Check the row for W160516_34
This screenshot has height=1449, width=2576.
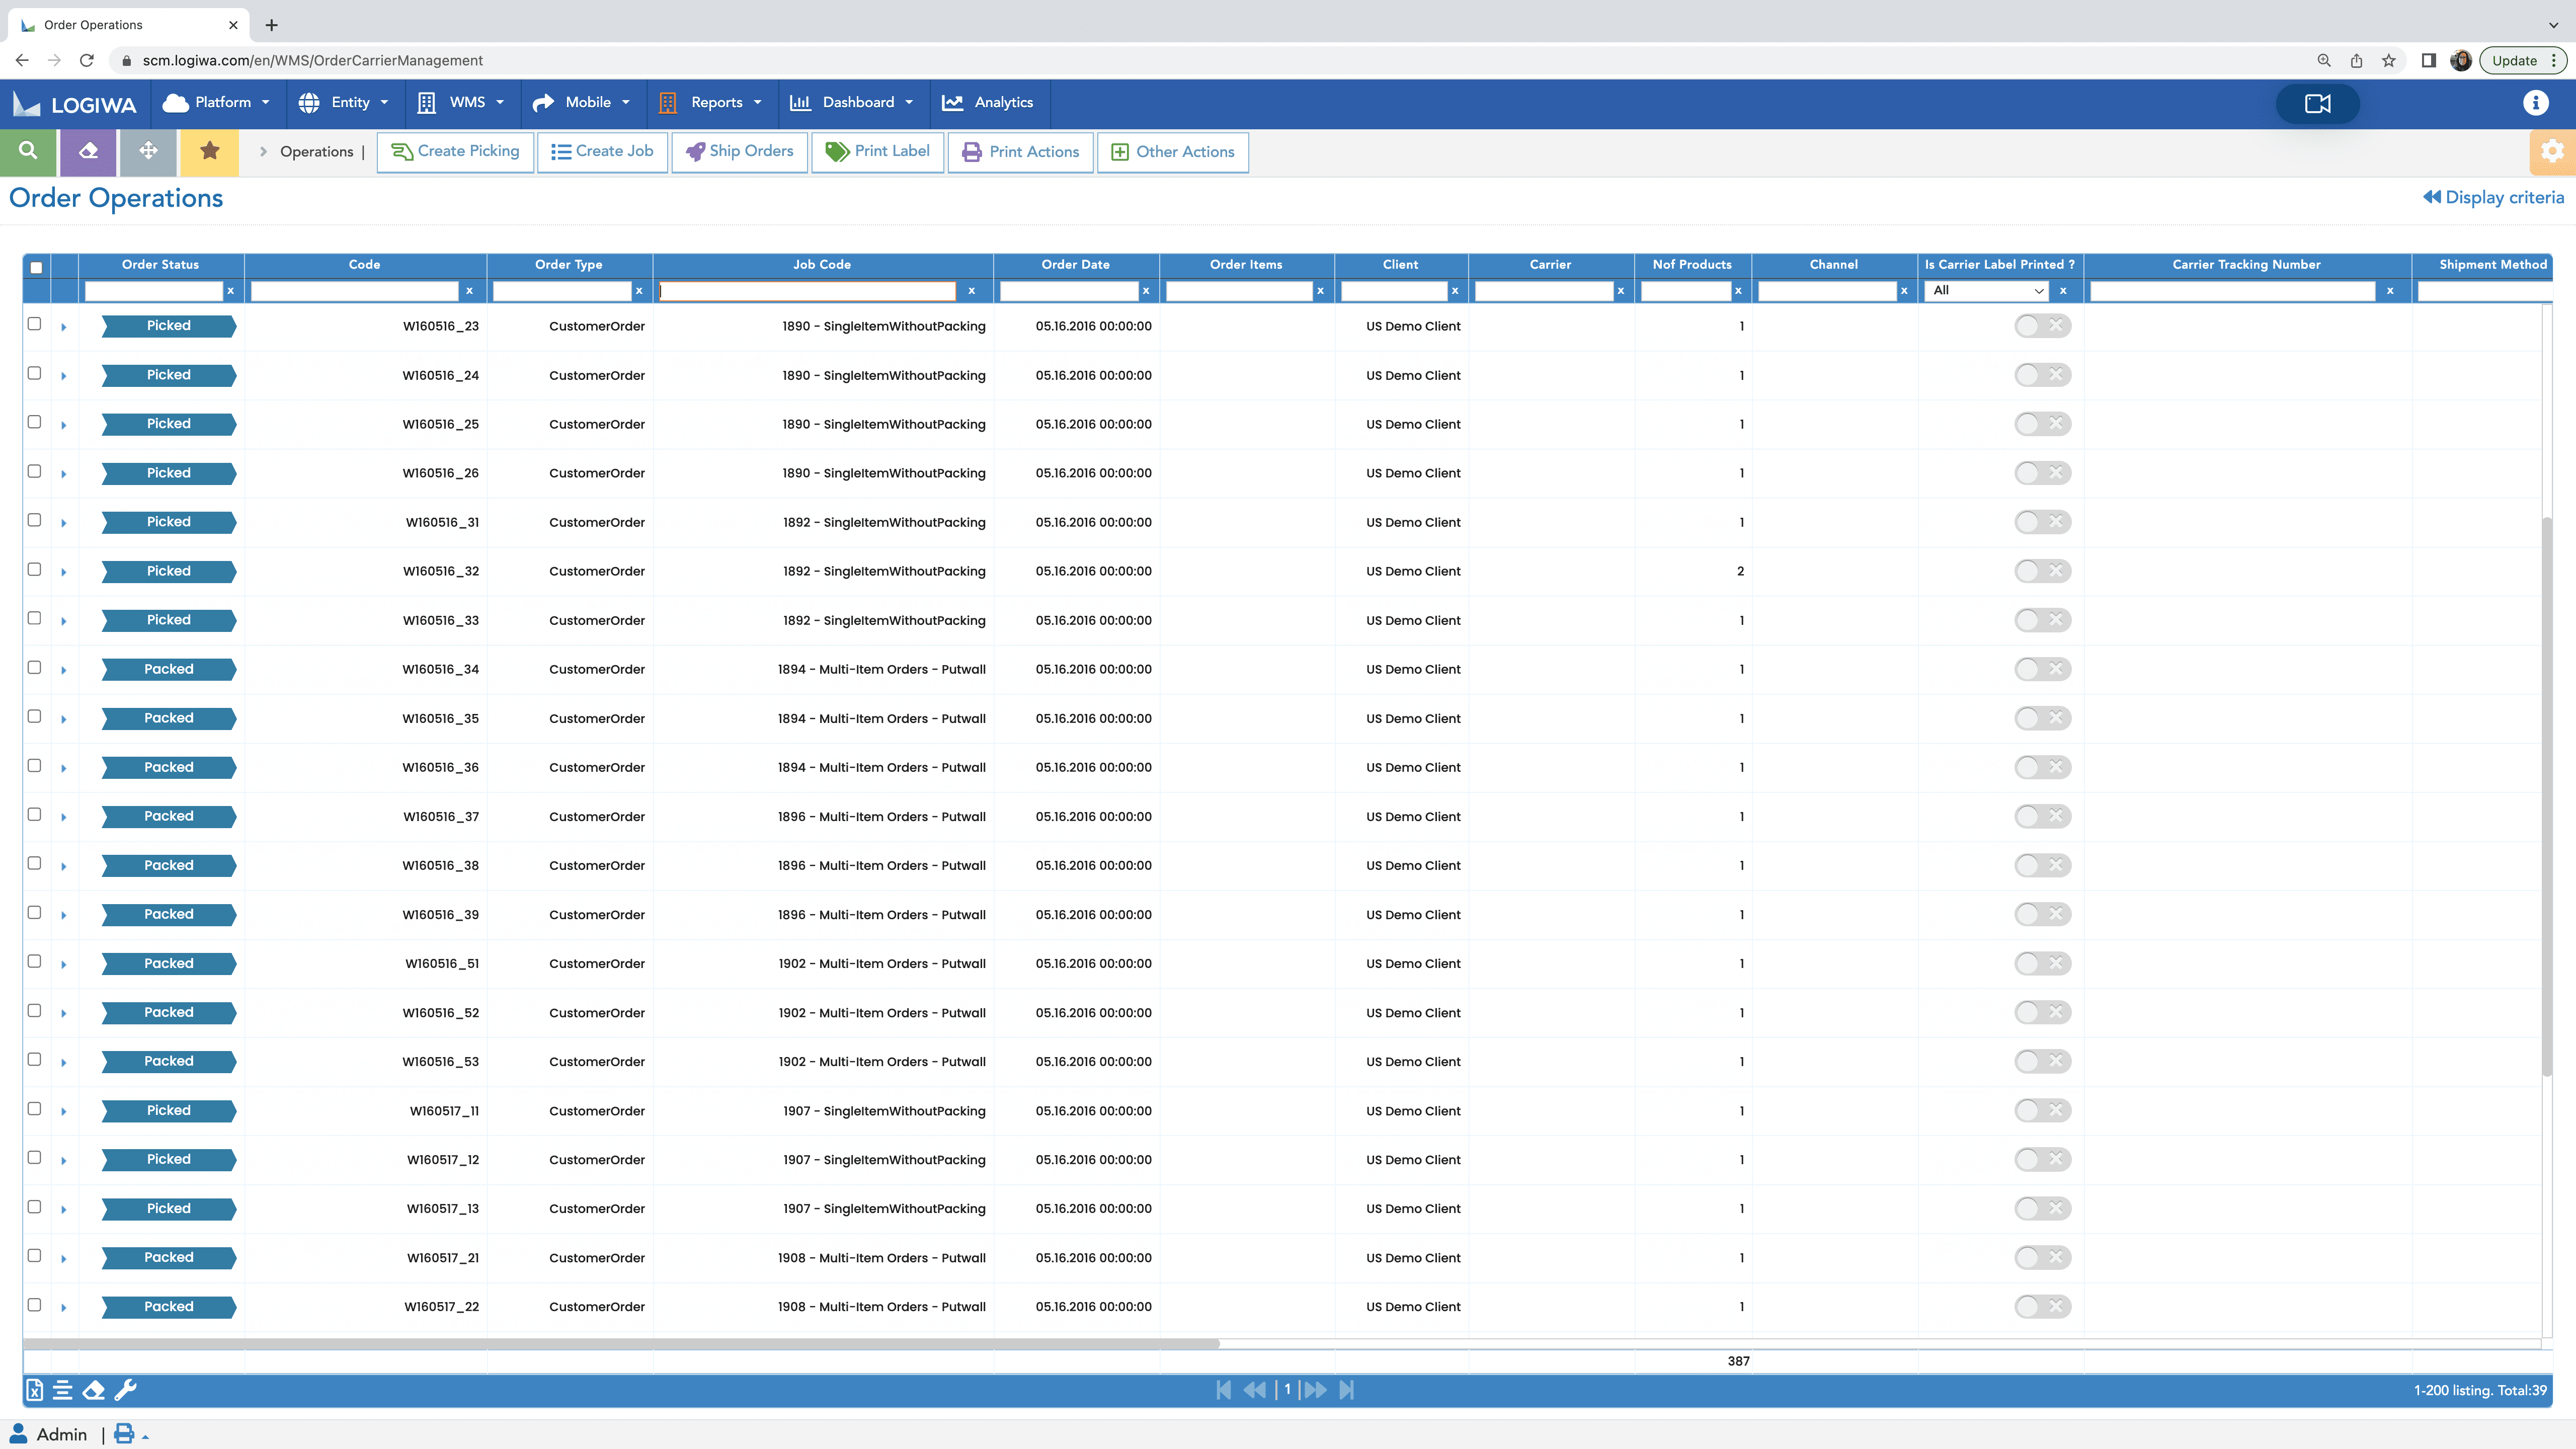point(34,667)
